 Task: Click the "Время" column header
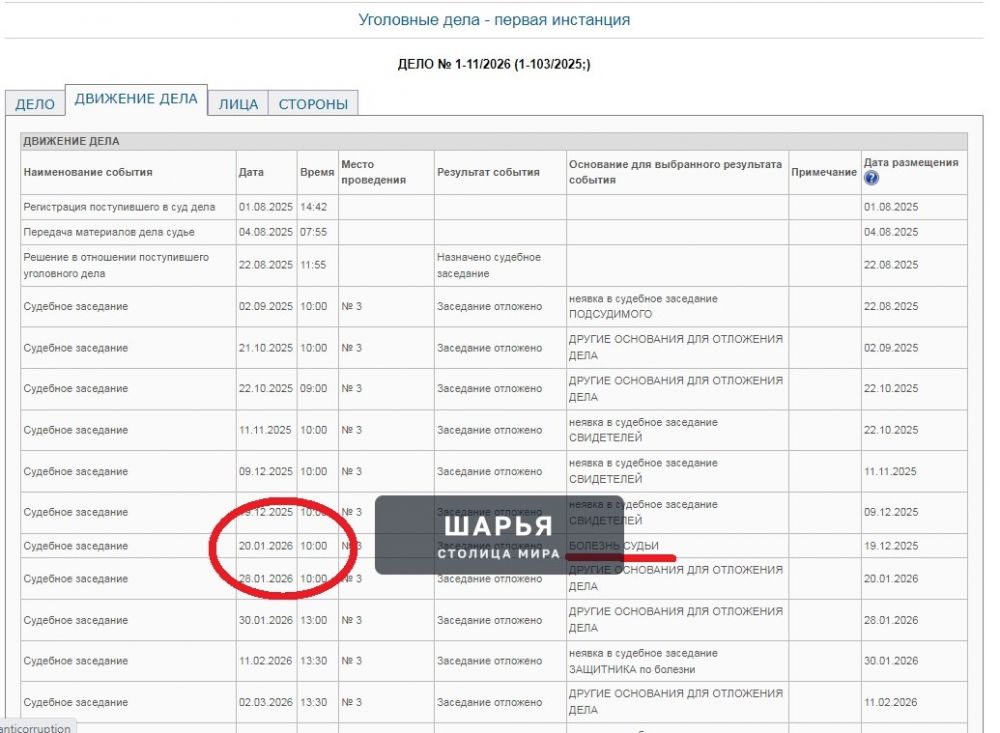(x=317, y=172)
